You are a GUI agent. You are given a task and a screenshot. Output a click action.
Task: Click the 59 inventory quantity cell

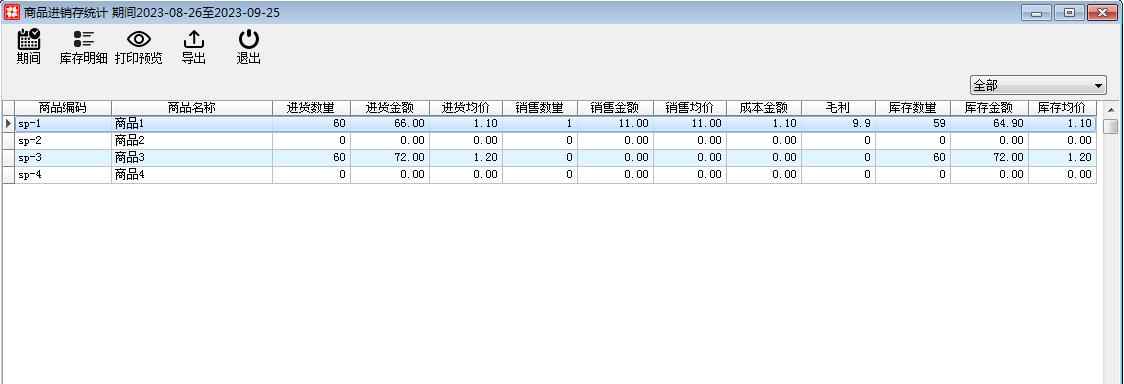pyautogui.click(x=913, y=123)
